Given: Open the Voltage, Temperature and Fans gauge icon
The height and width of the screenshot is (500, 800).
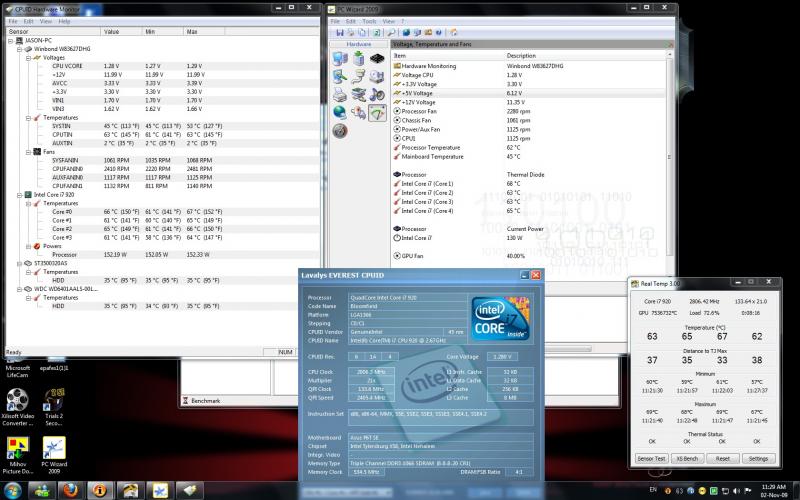Looking at the screenshot, I should pyautogui.click(x=377, y=113).
